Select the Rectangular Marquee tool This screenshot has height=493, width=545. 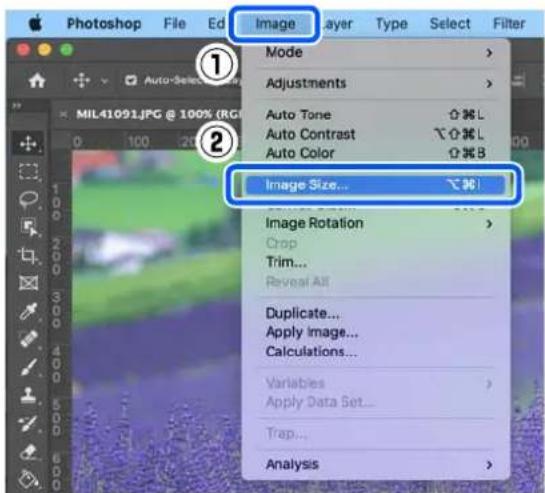pyautogui.click(x=28, y=171)
